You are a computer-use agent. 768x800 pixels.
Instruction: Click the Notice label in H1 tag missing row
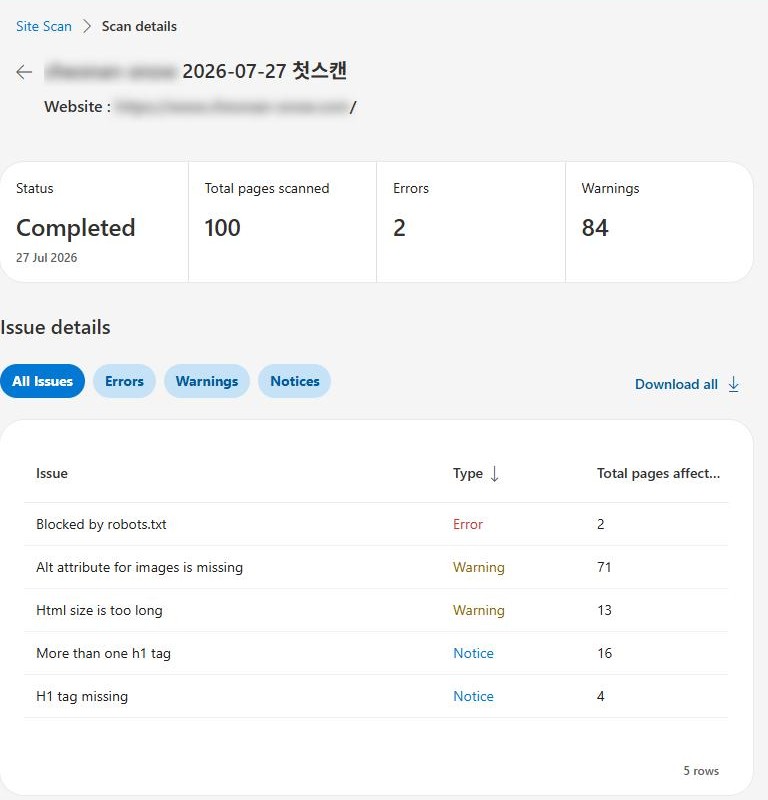coord(473,696)
